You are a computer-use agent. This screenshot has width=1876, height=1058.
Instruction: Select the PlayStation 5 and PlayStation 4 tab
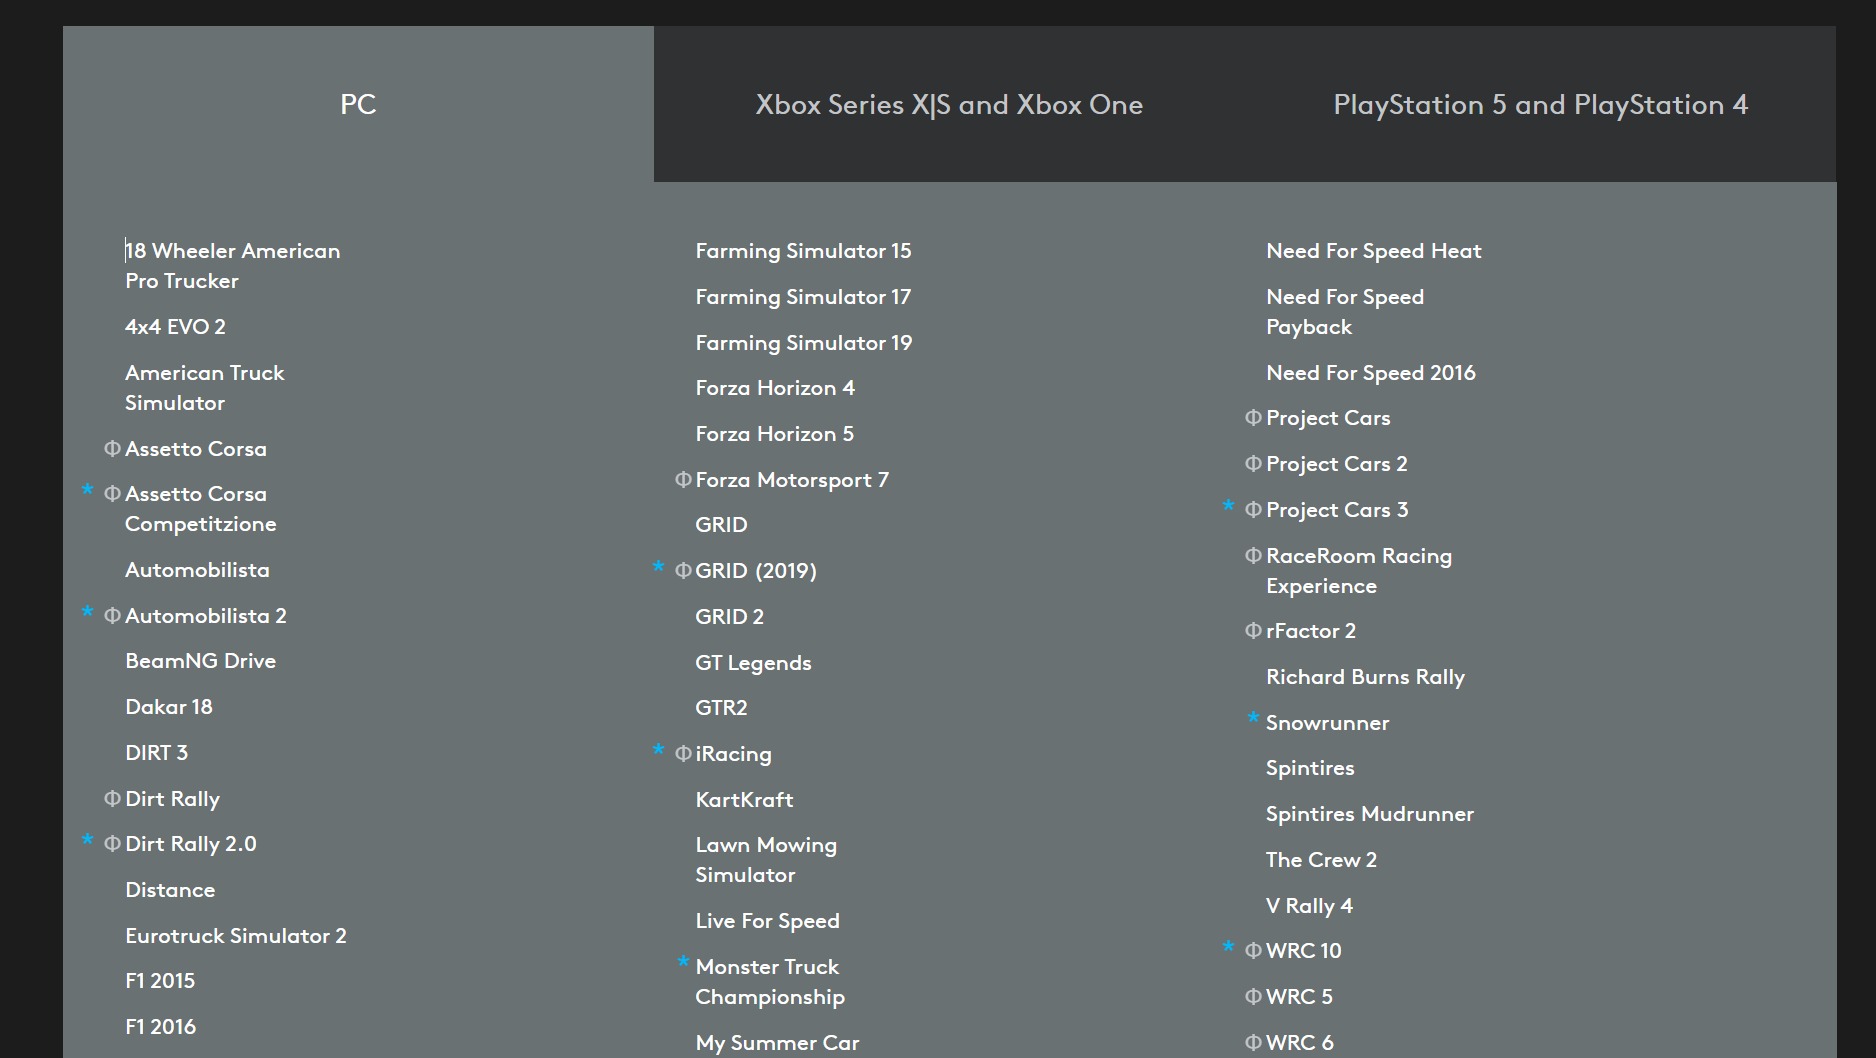1540,104
